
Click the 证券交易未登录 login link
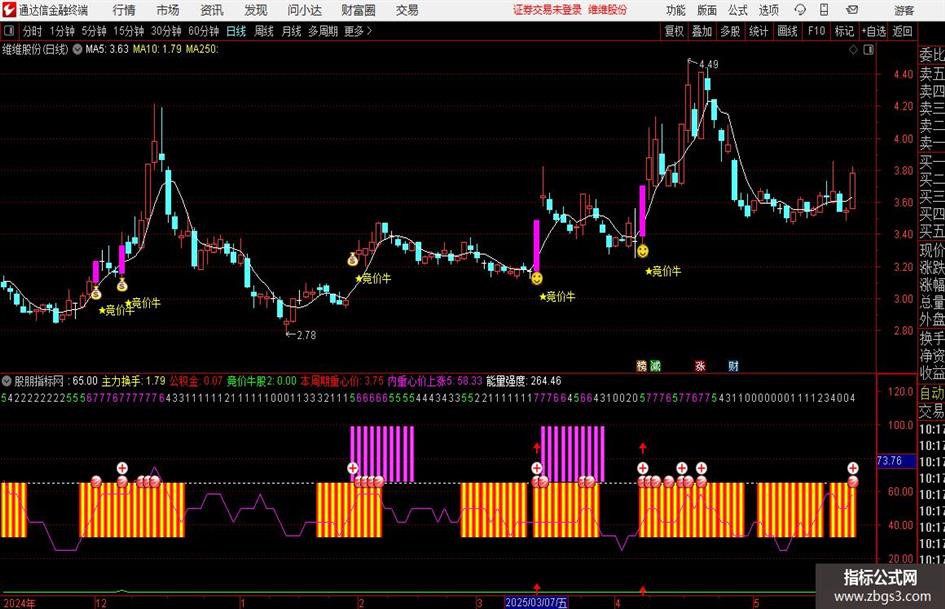point(547,10)
